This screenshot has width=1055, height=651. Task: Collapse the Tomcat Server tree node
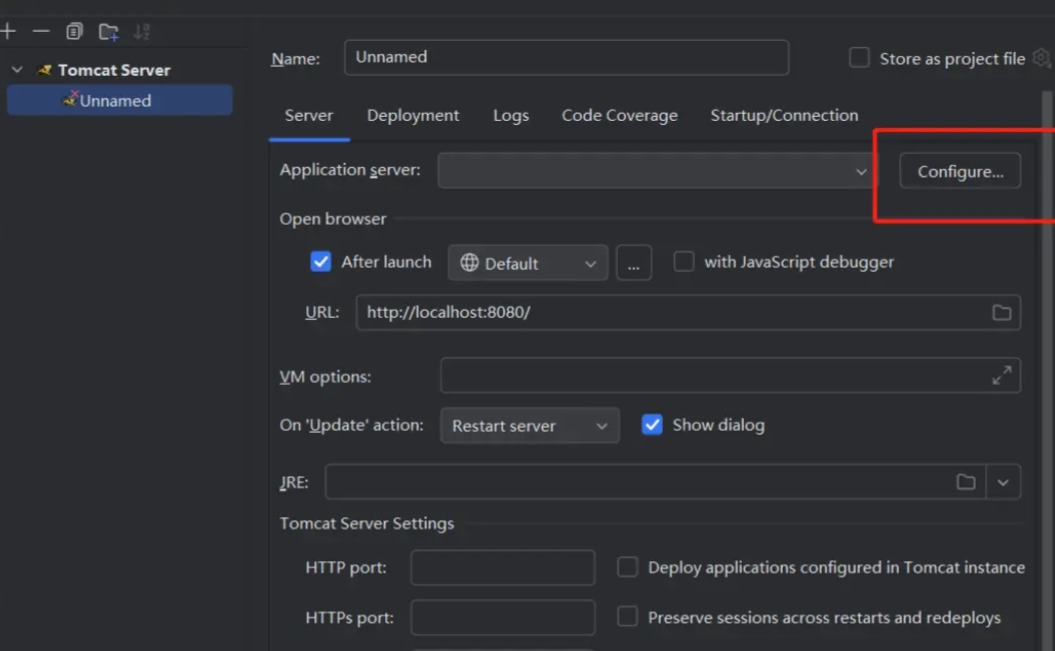coord(17,70)
